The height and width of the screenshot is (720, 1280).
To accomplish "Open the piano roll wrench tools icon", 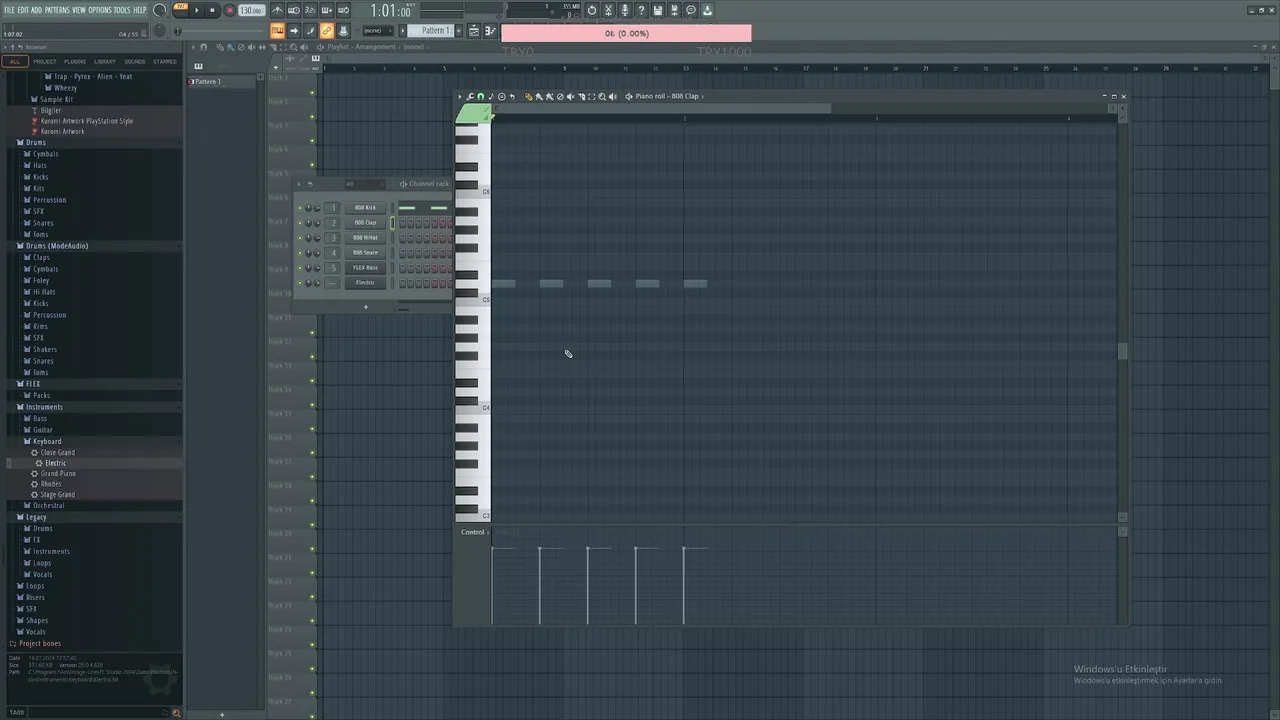I will tap(469, 96).
